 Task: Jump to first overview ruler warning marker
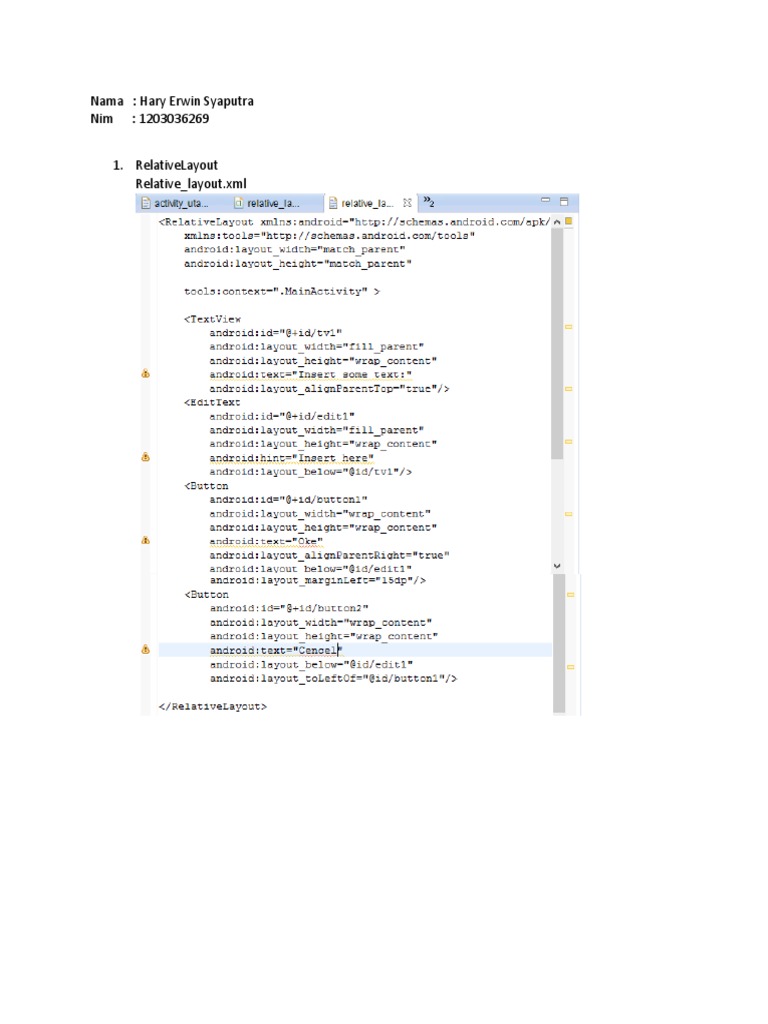point(569,327)
